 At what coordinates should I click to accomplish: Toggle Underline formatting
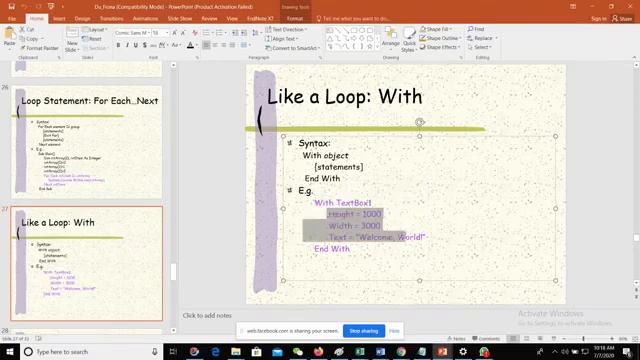pyautogui.click(x=136, y=45)
